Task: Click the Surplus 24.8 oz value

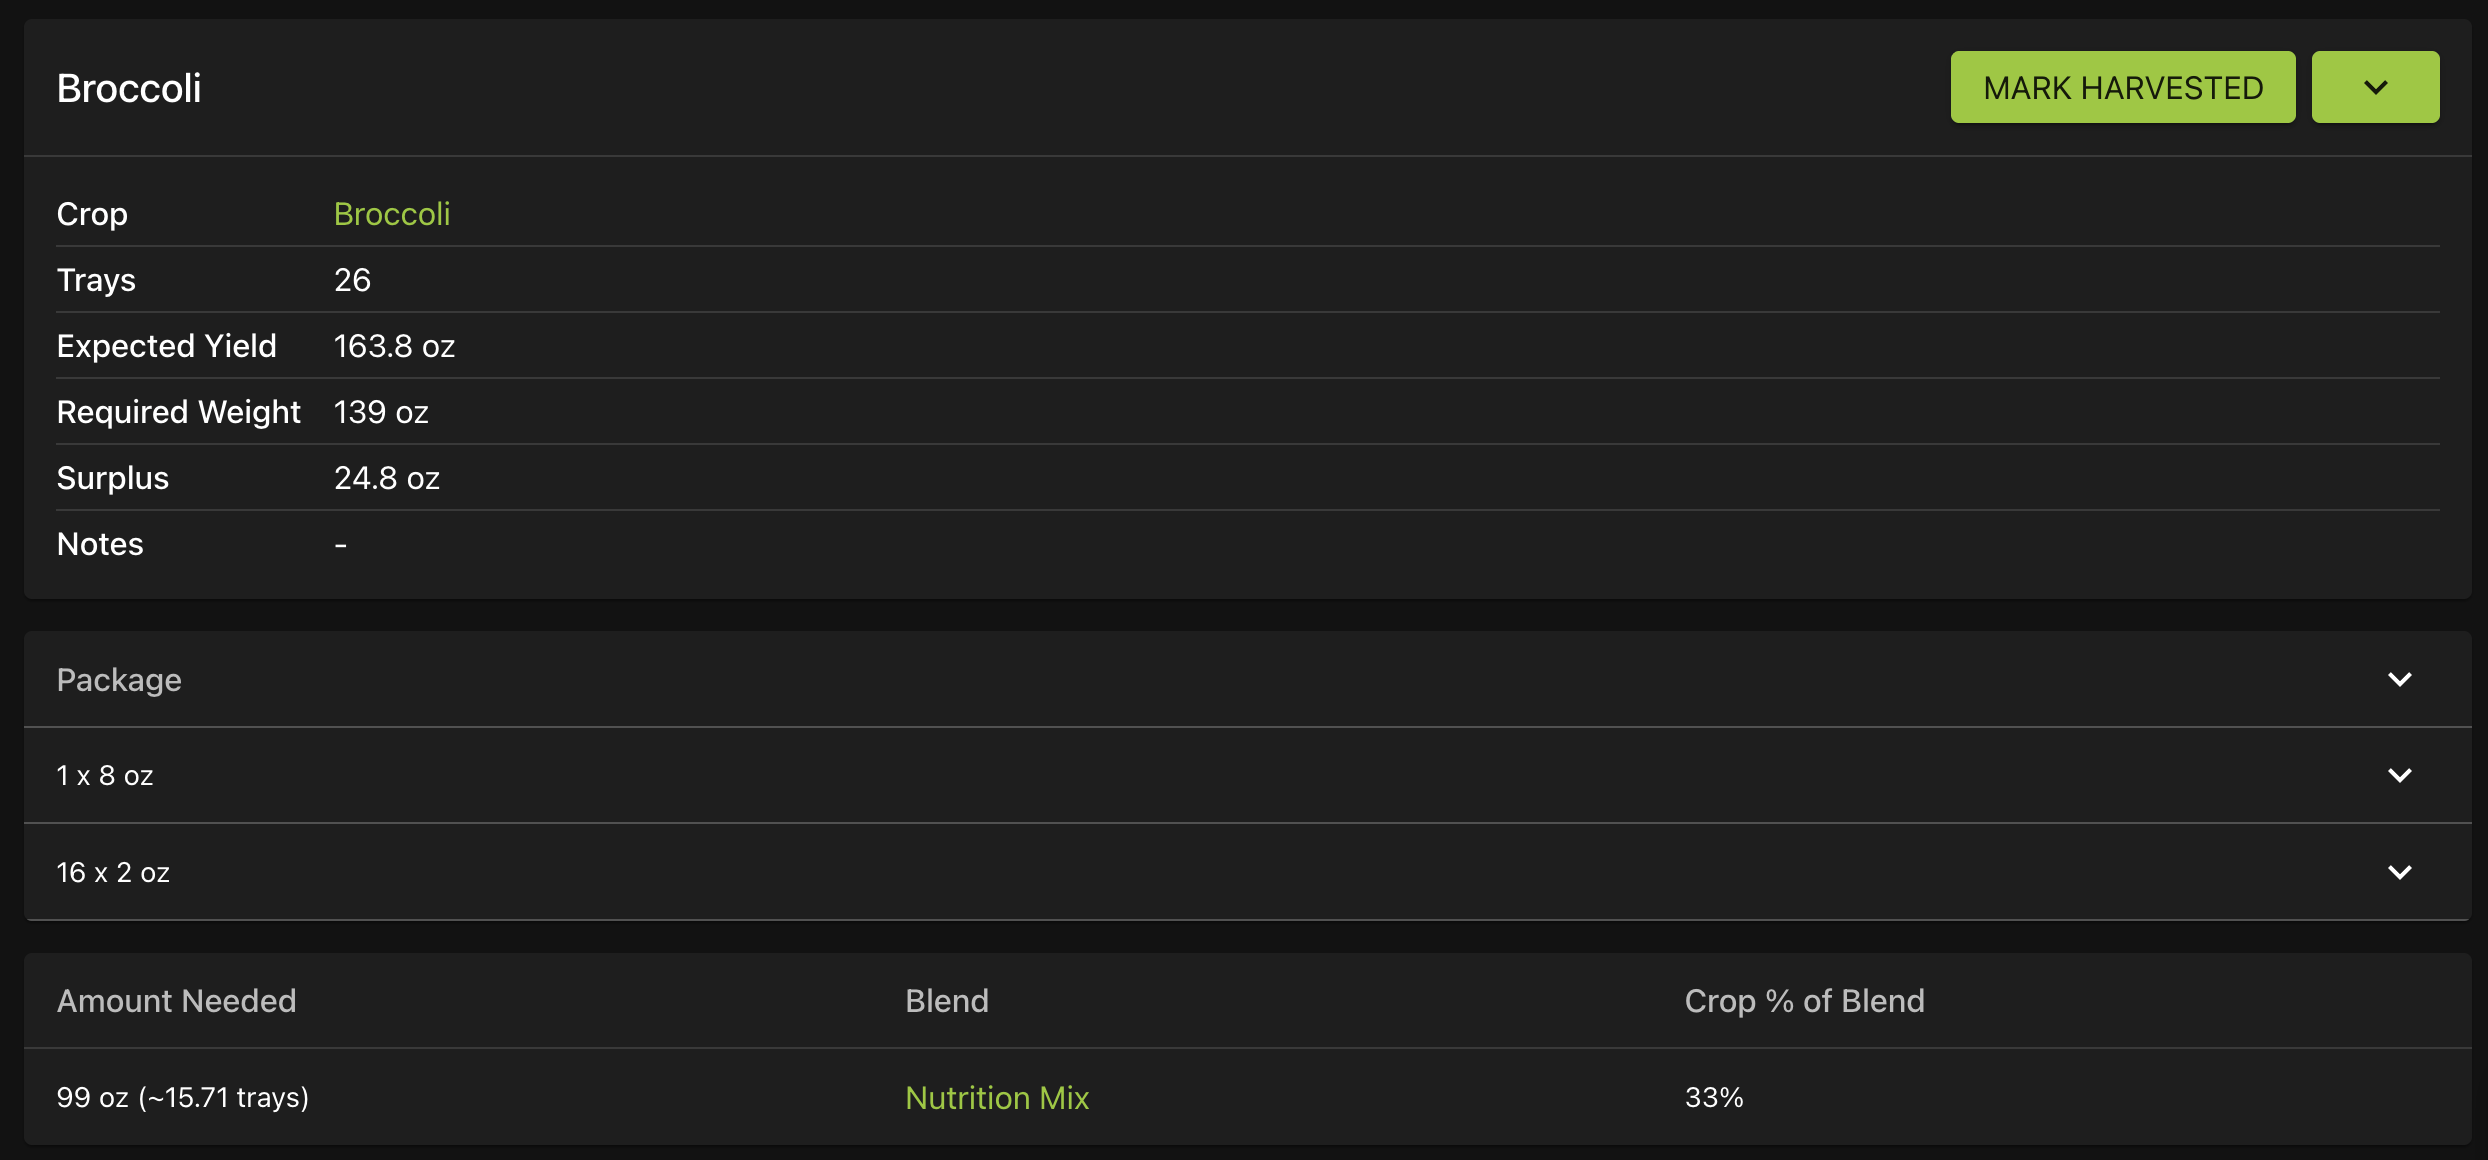Action: (387, 478)
